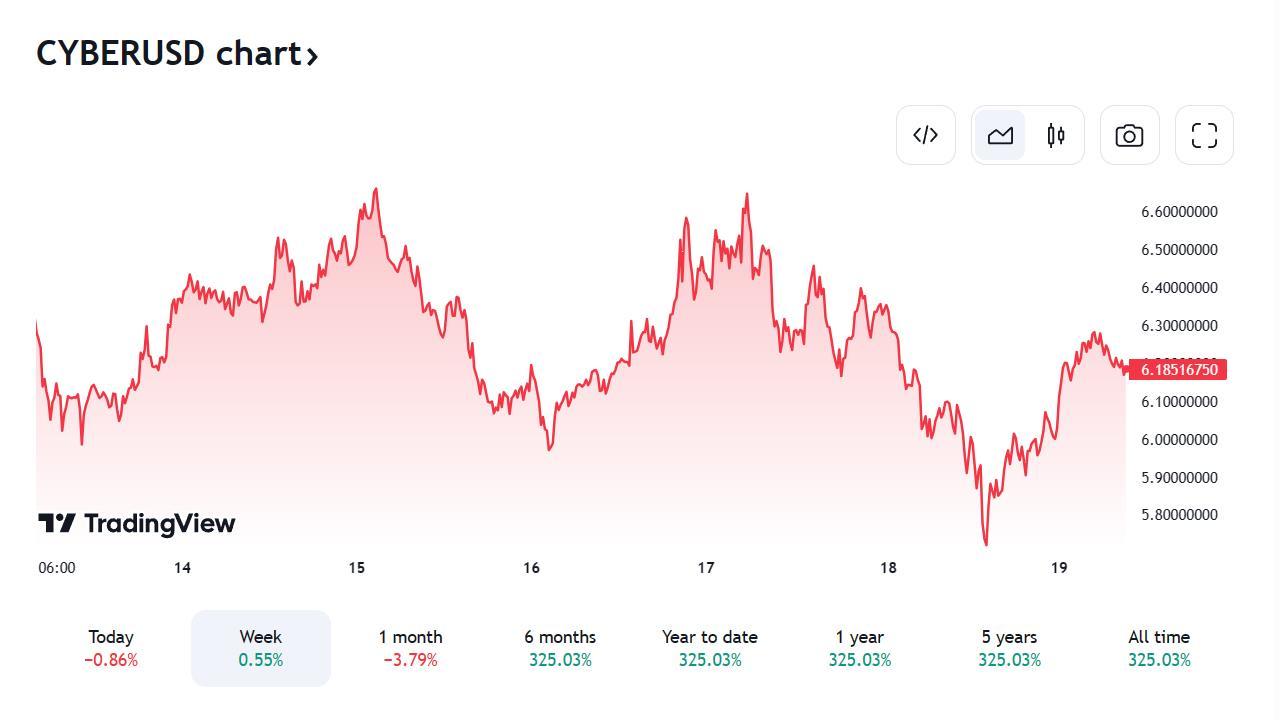
Task: Switch to the 1 month range
Action: [x=410, y=648]
